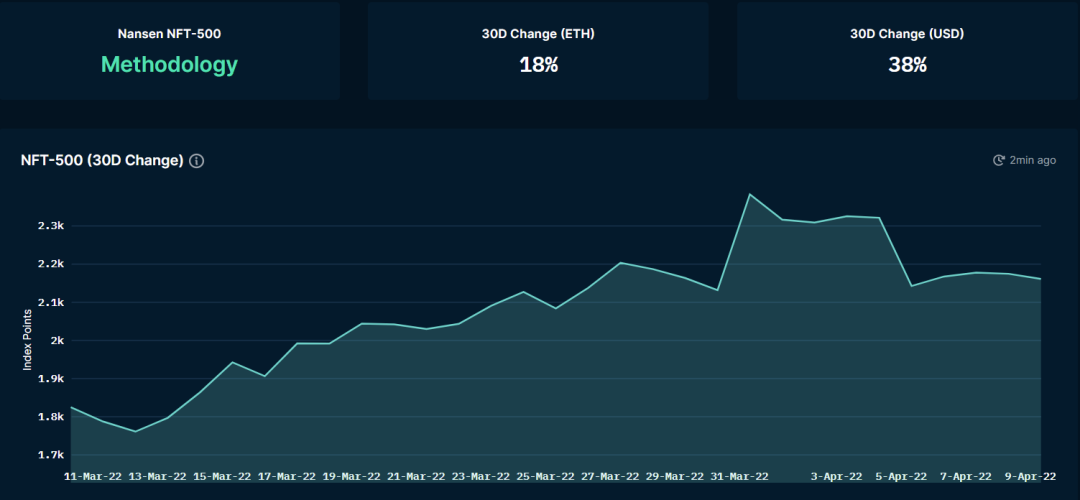Select the 18% value in ETH change card
The image size is (1080, 500).
pos(538,65)
